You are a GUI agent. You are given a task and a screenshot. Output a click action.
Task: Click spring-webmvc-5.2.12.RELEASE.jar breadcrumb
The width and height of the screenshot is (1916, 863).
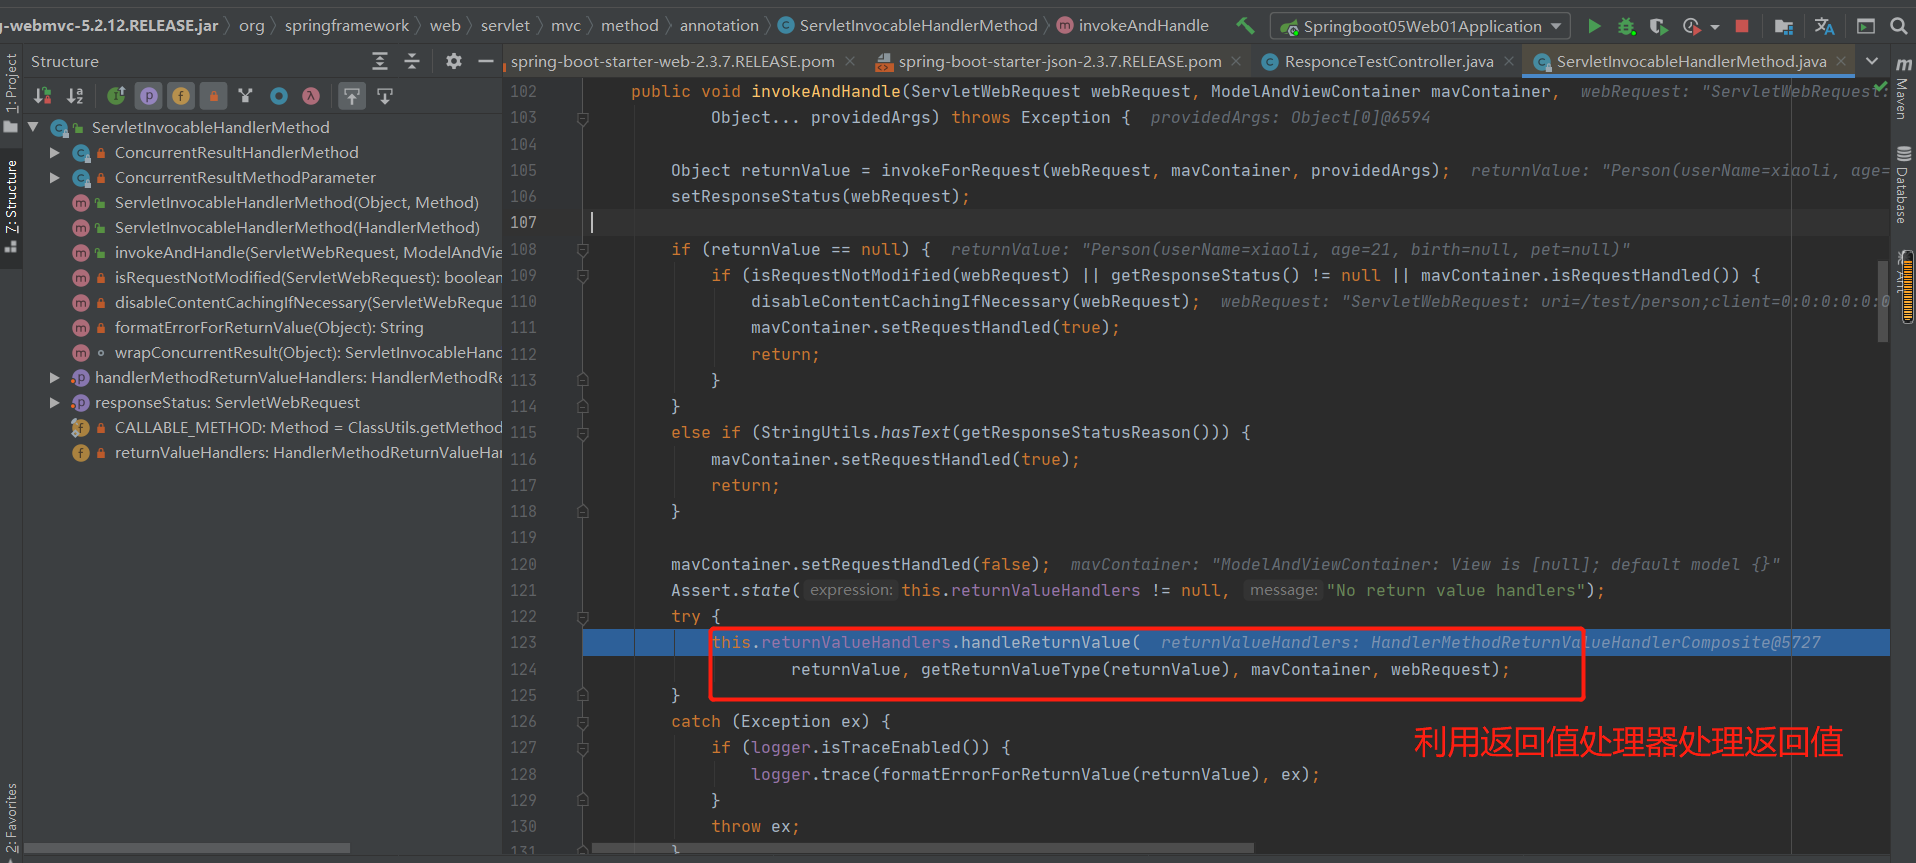coord(110,25)
